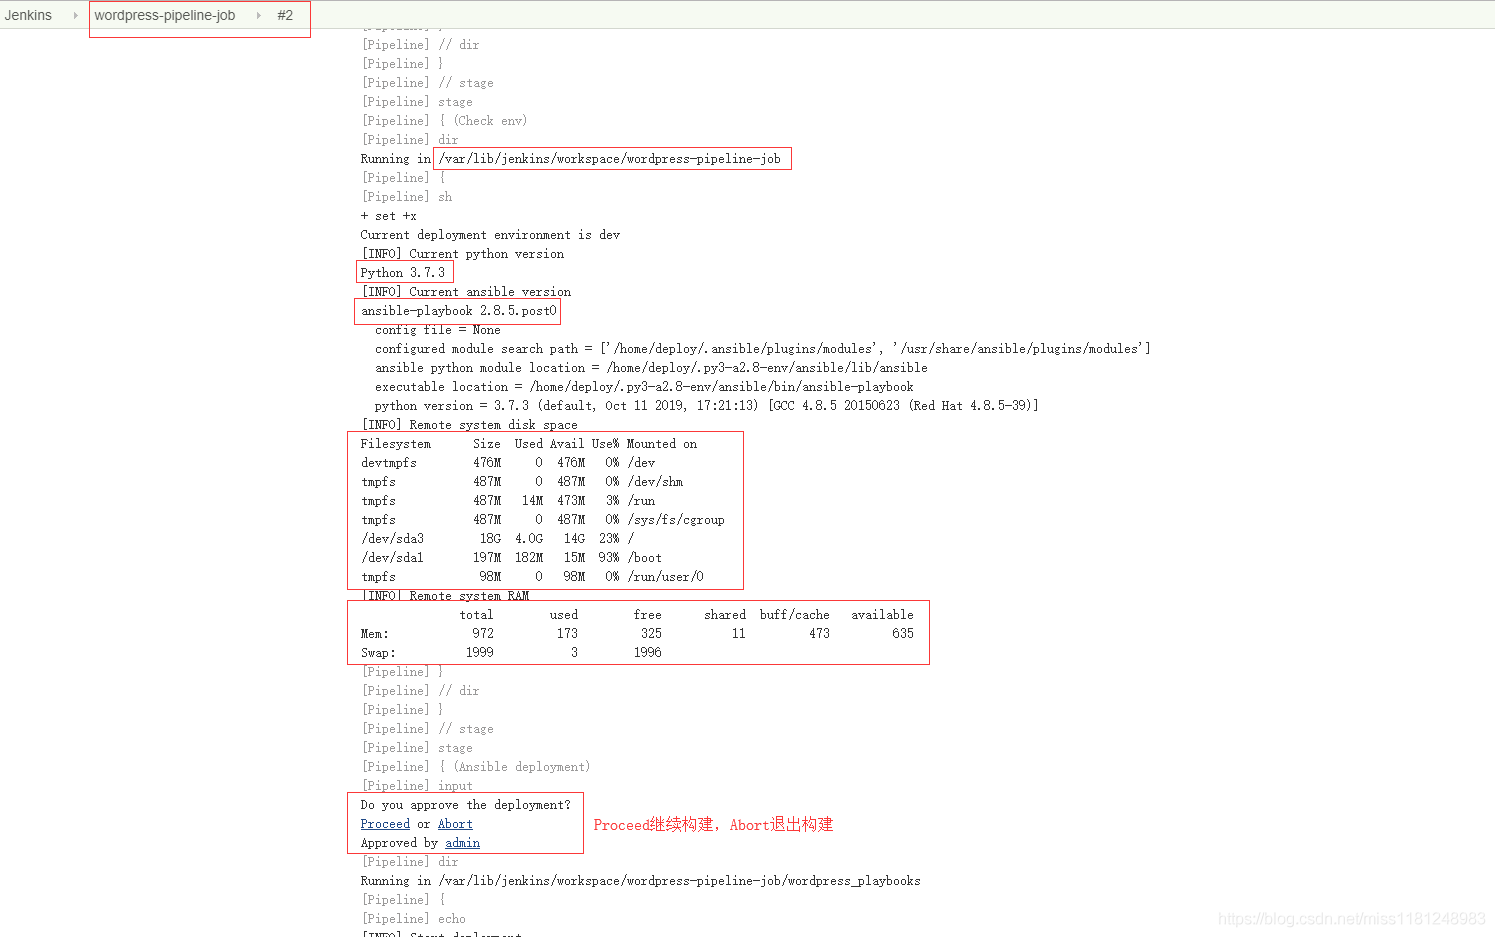Click the /run tmpfs row

coord(508,501)
